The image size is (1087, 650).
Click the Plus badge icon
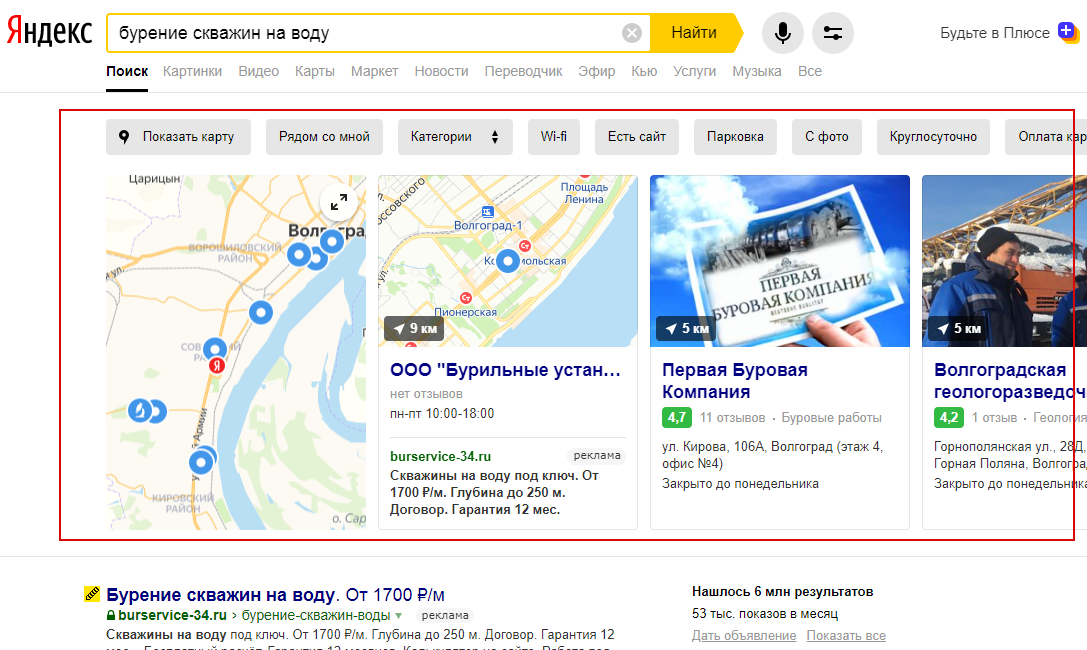point(1068,32)
